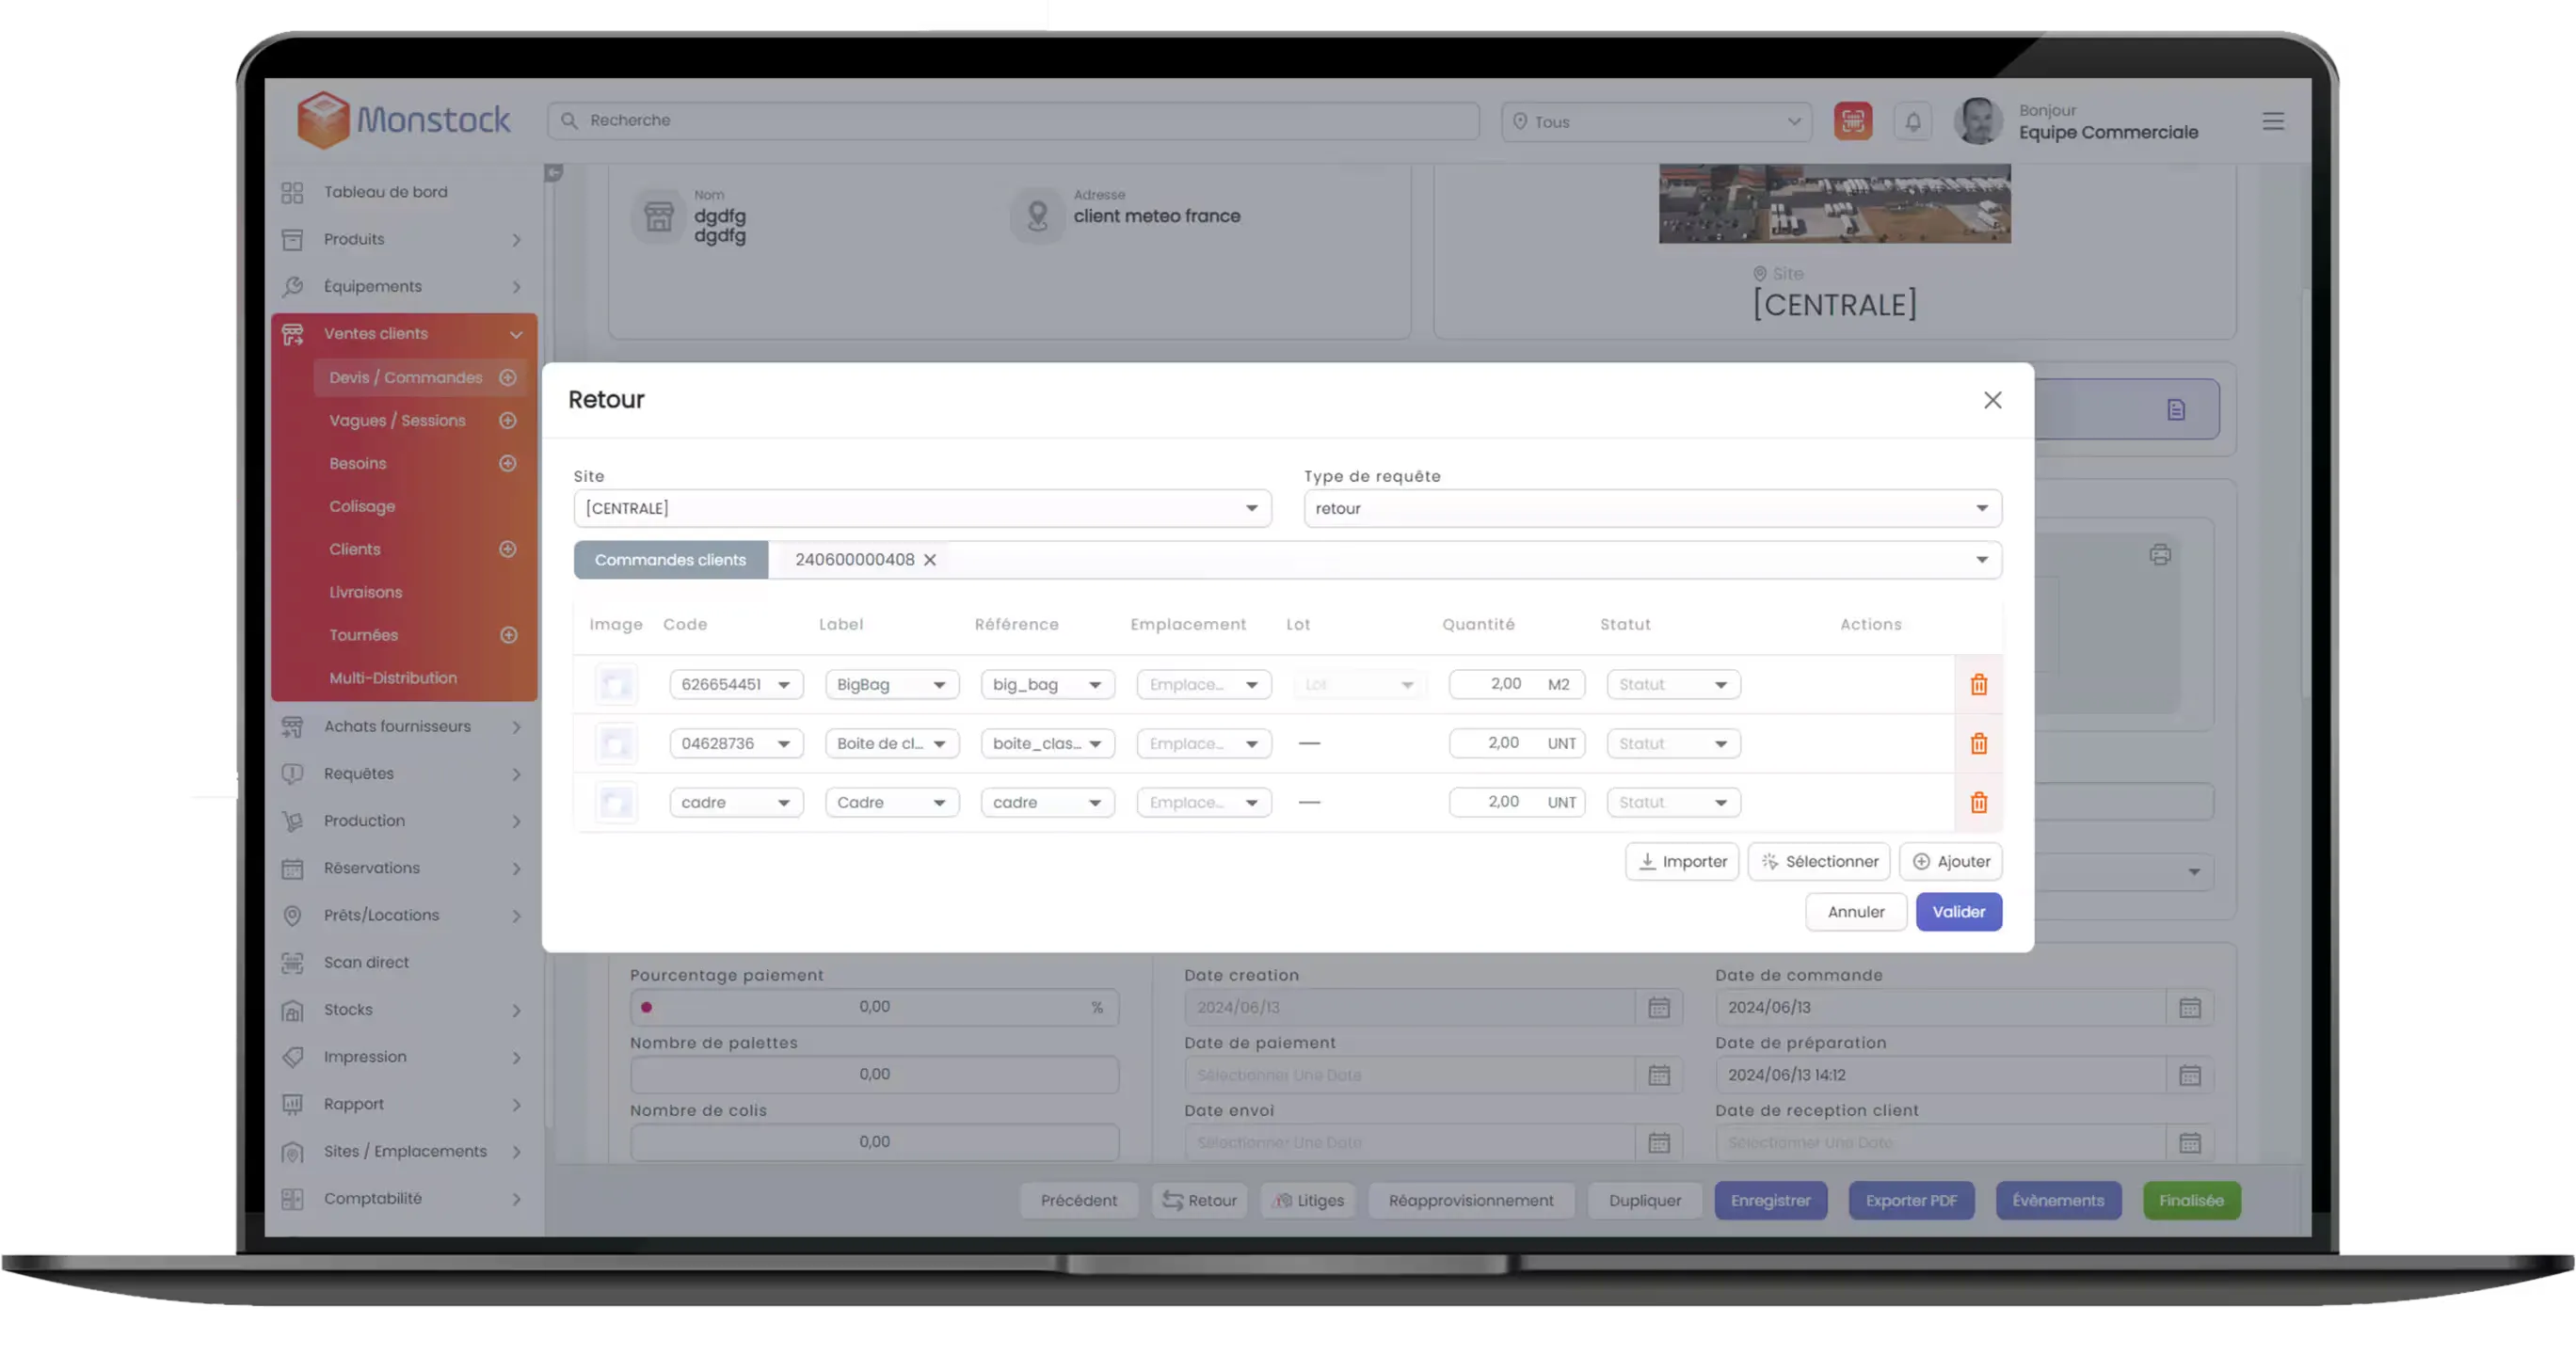Add new Devis / Commandes with plus icon
Screen dimensions: 2576x1355
pyautogui.click(x=508, y=378)
